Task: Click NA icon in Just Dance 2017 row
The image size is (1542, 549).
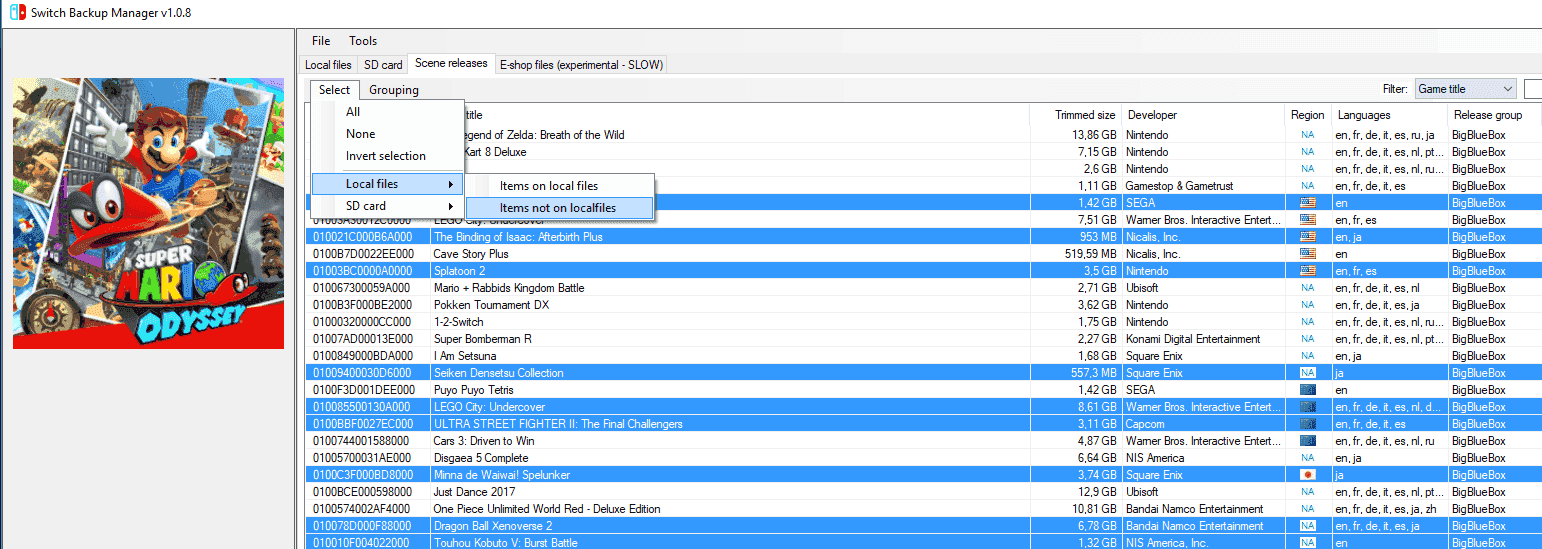Action: point(1307,492)
